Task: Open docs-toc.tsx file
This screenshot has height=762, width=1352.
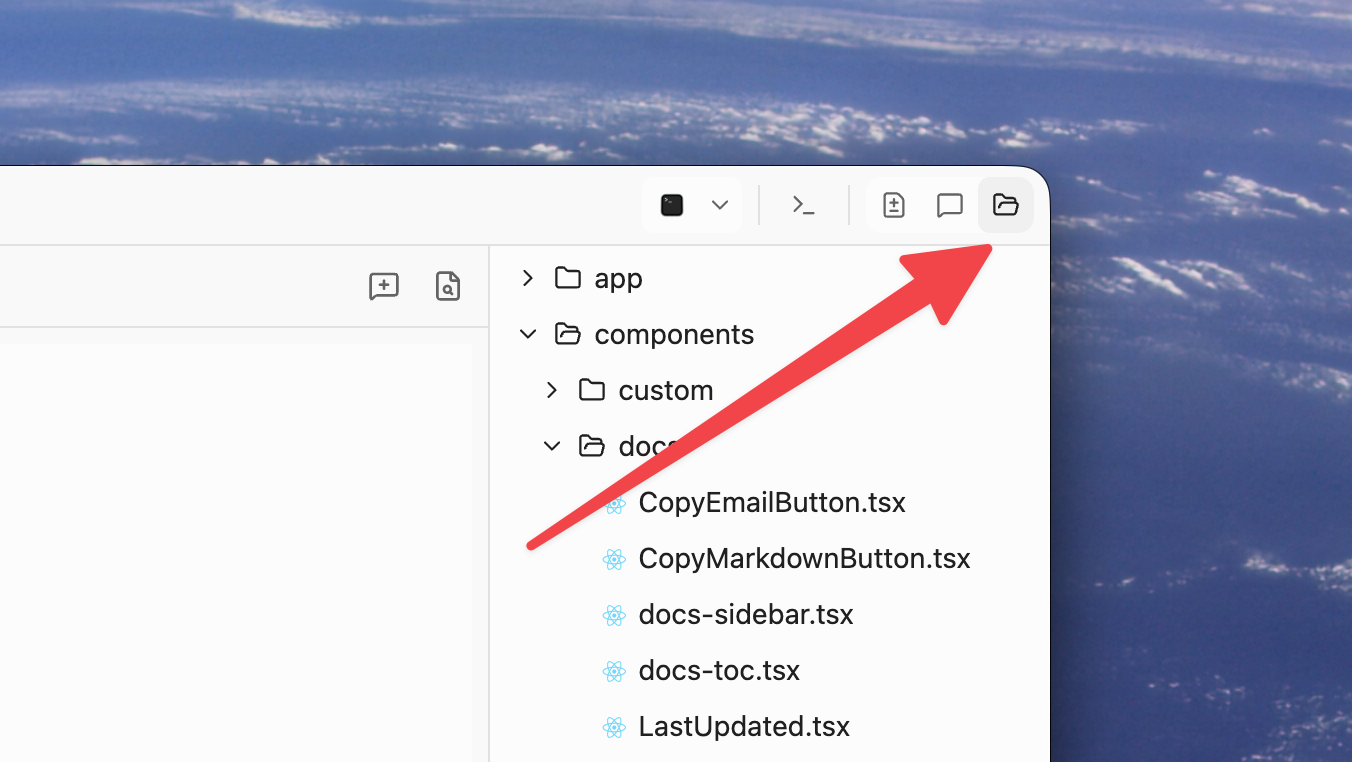Action: 719,670
